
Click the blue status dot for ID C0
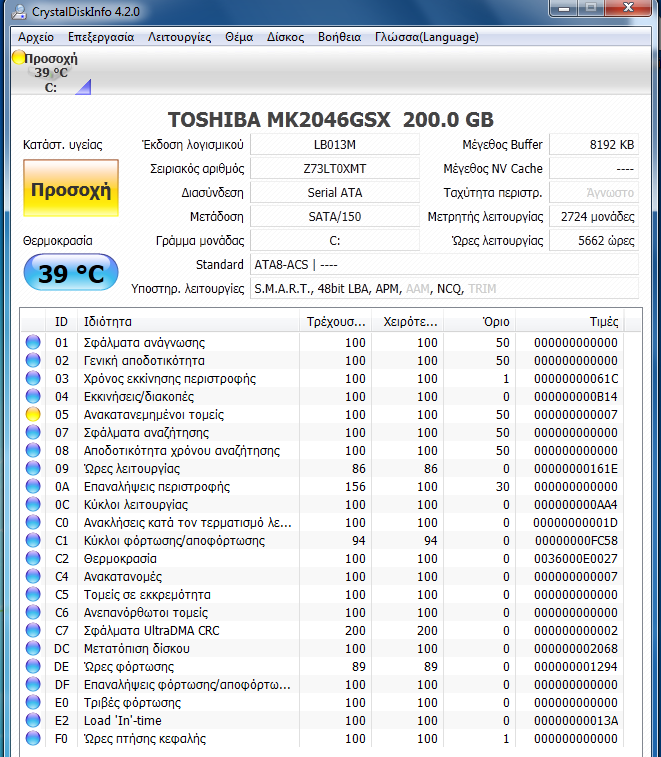(x=33, y=522)
